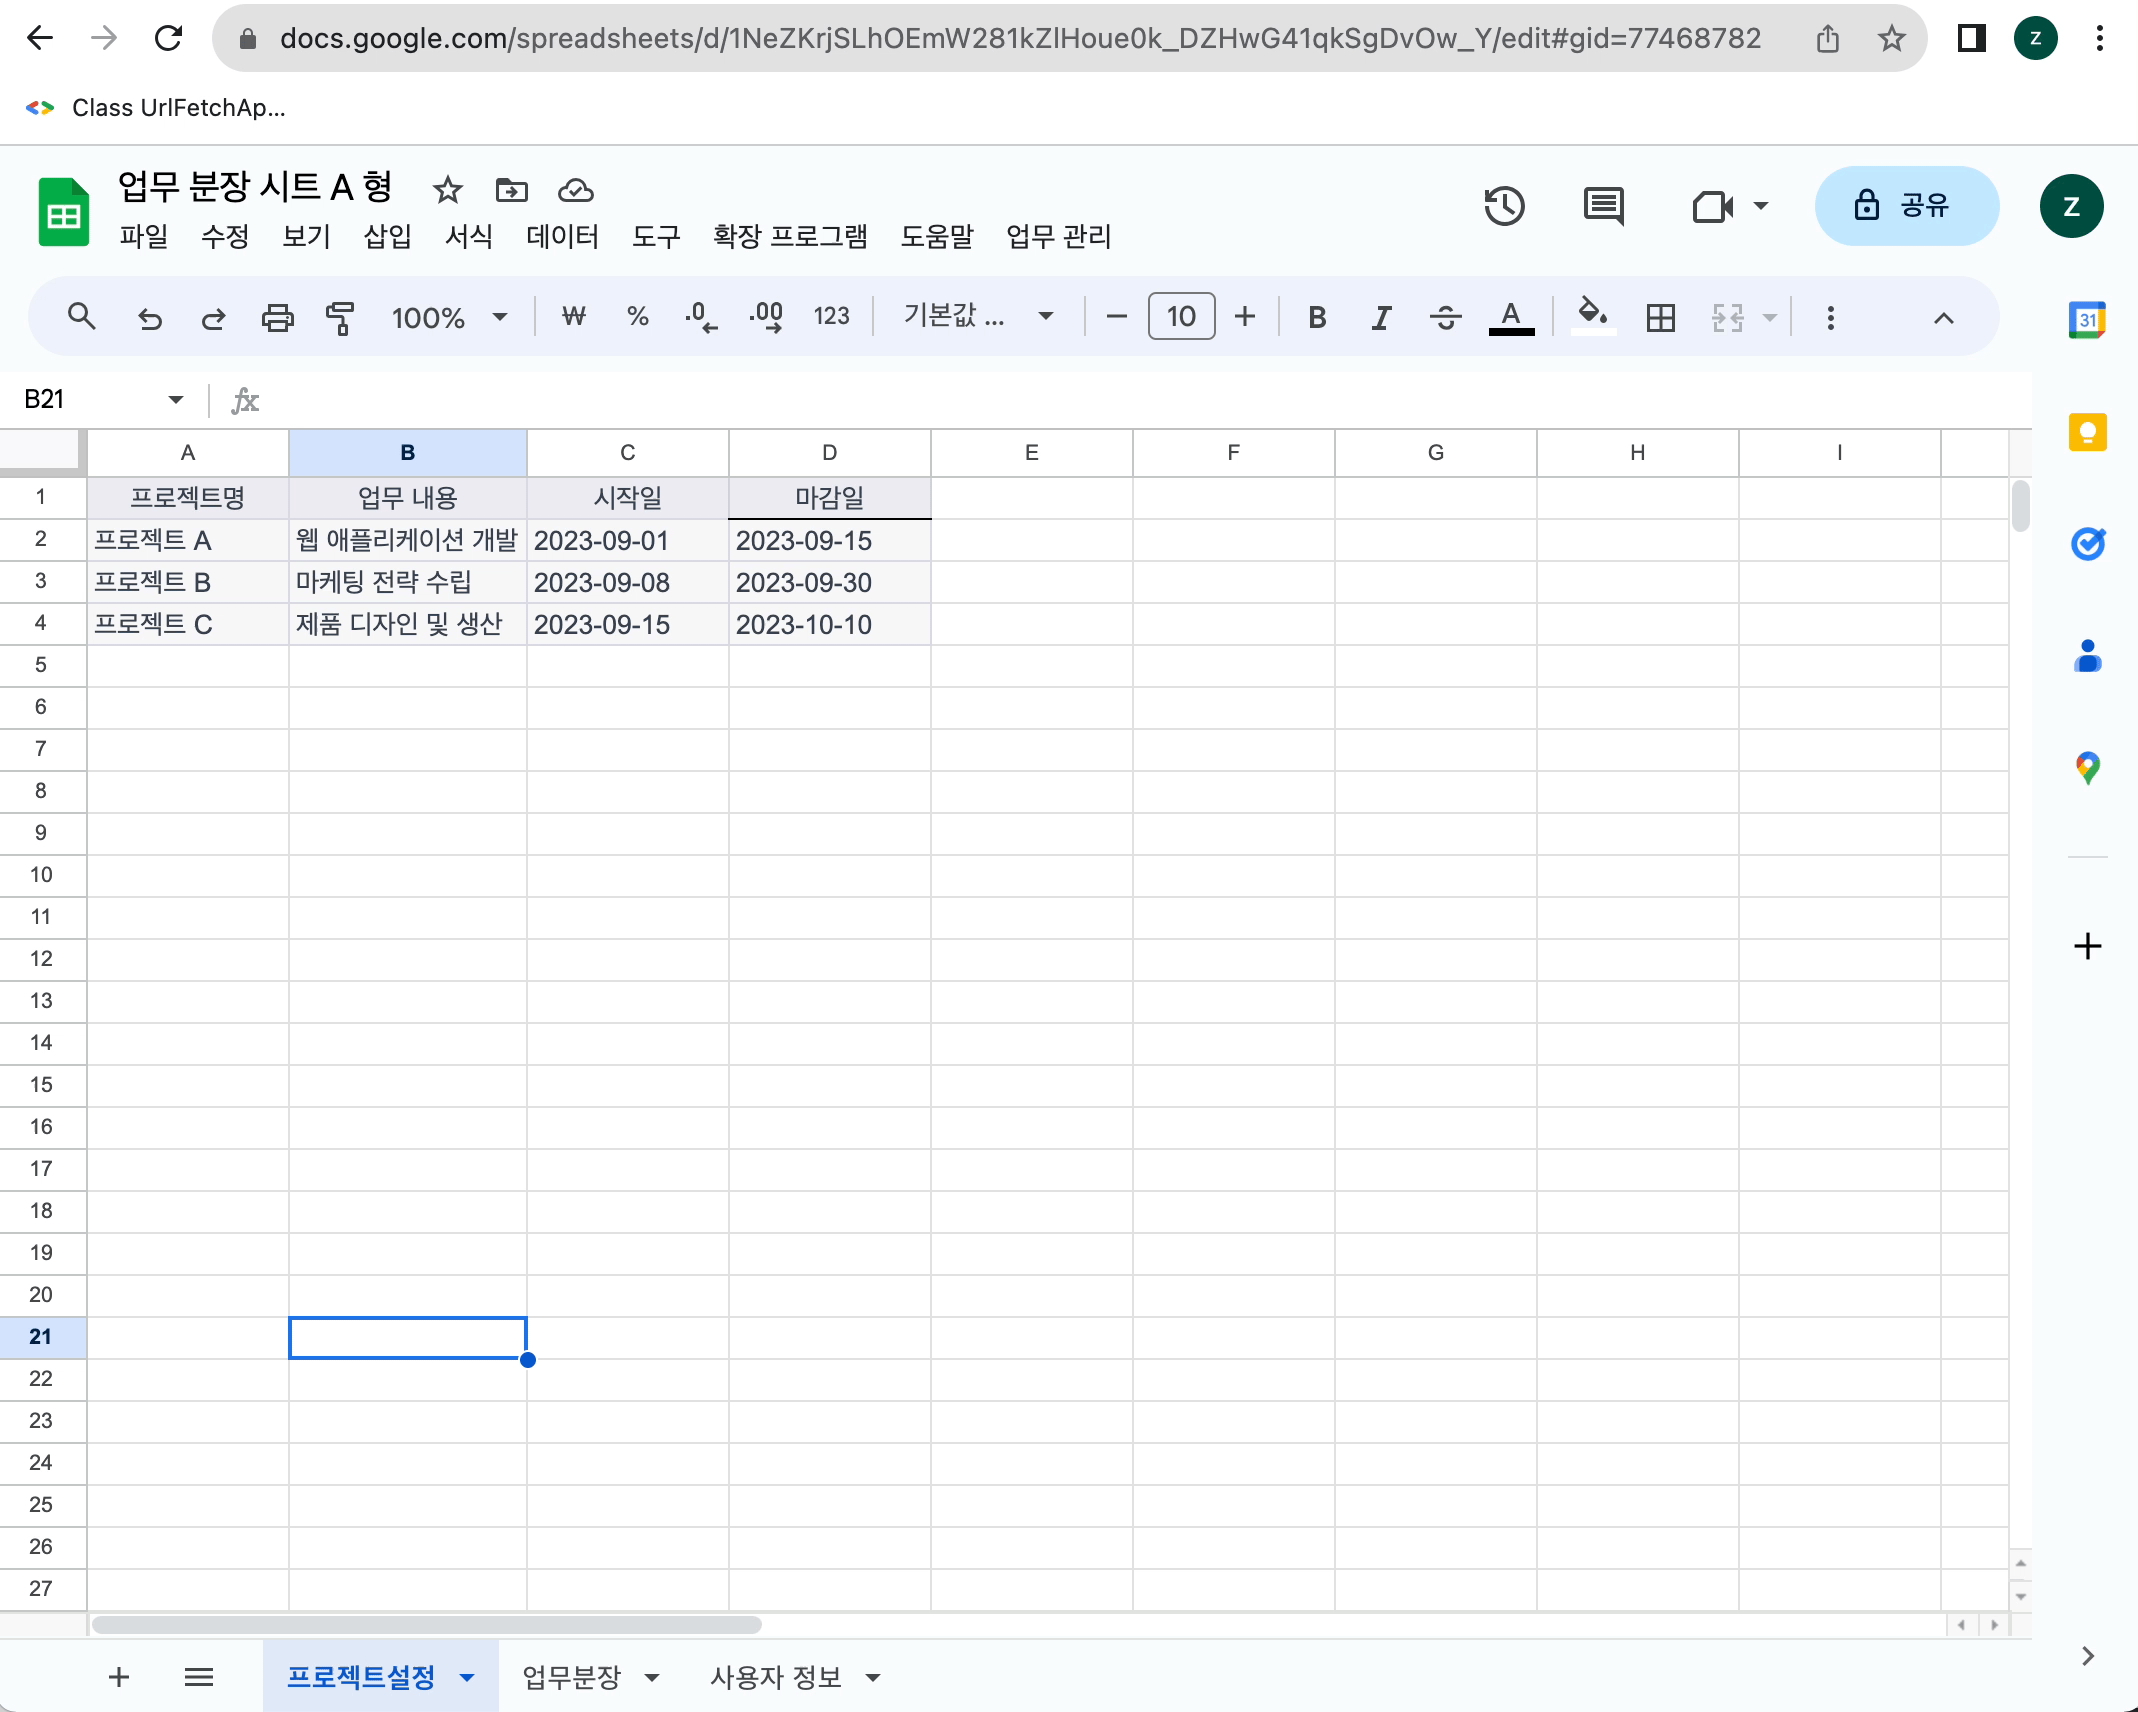The width and height of the screenshot is (2138, 1712).
Task: Click the Google Keep sidebar icon
Action: [x=2087, y=432]
